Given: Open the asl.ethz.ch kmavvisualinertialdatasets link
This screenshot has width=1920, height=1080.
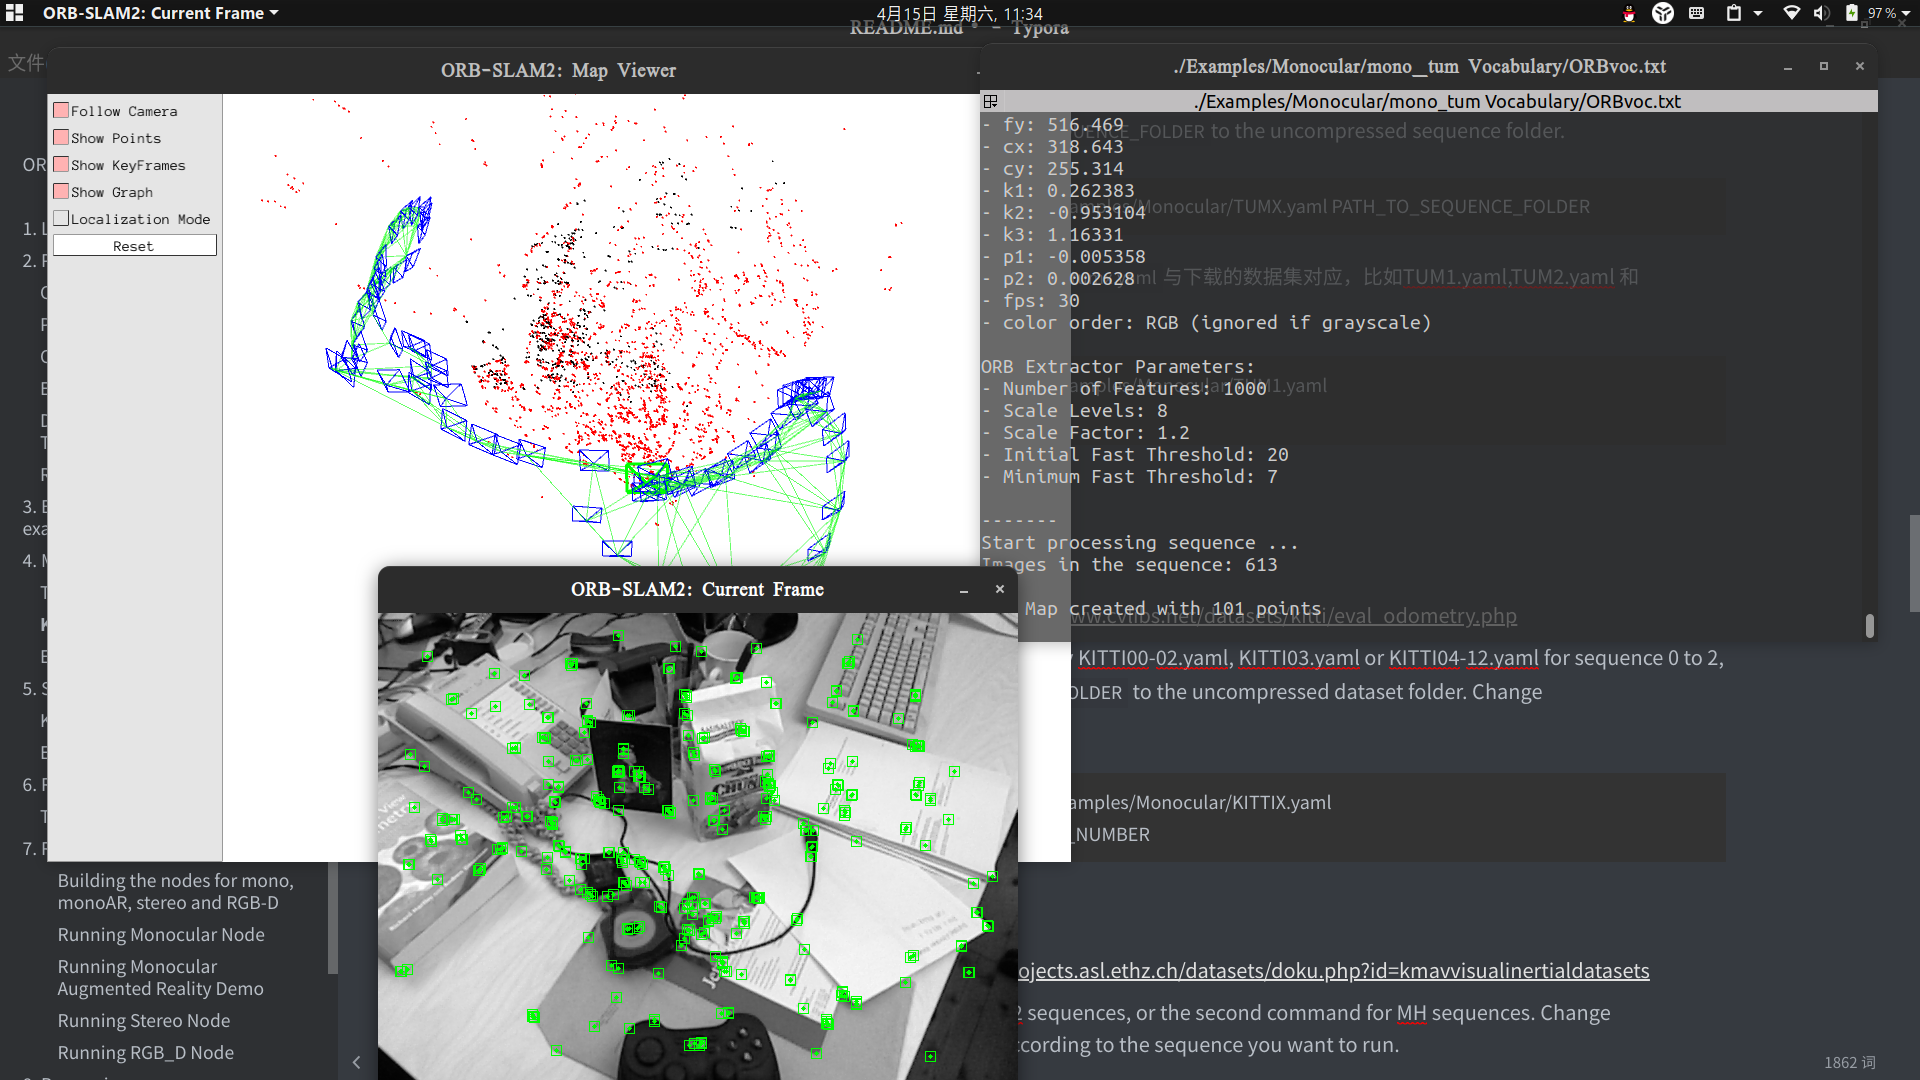Looking at the screenshot, I should pos(1333,971).
